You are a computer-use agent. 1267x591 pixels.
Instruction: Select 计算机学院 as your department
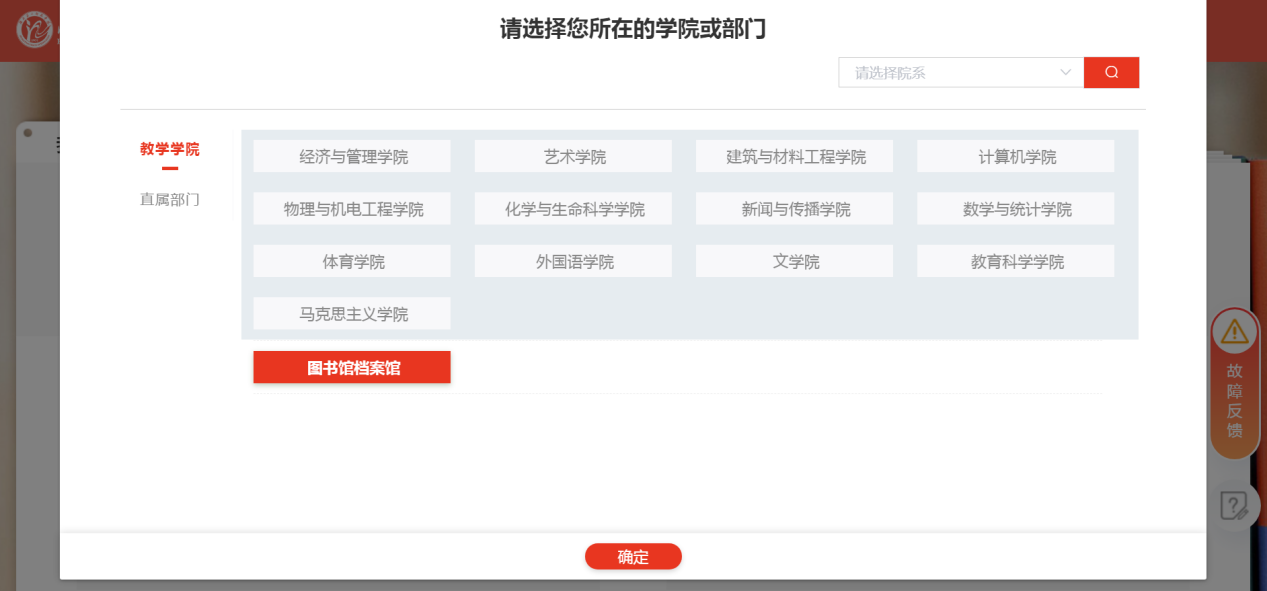(1015, 155)
